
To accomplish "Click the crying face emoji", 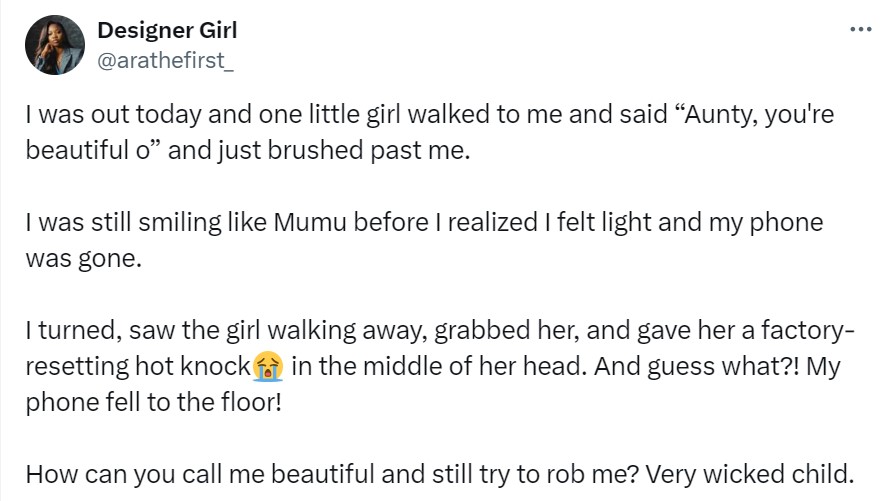I will pos(268,366).
